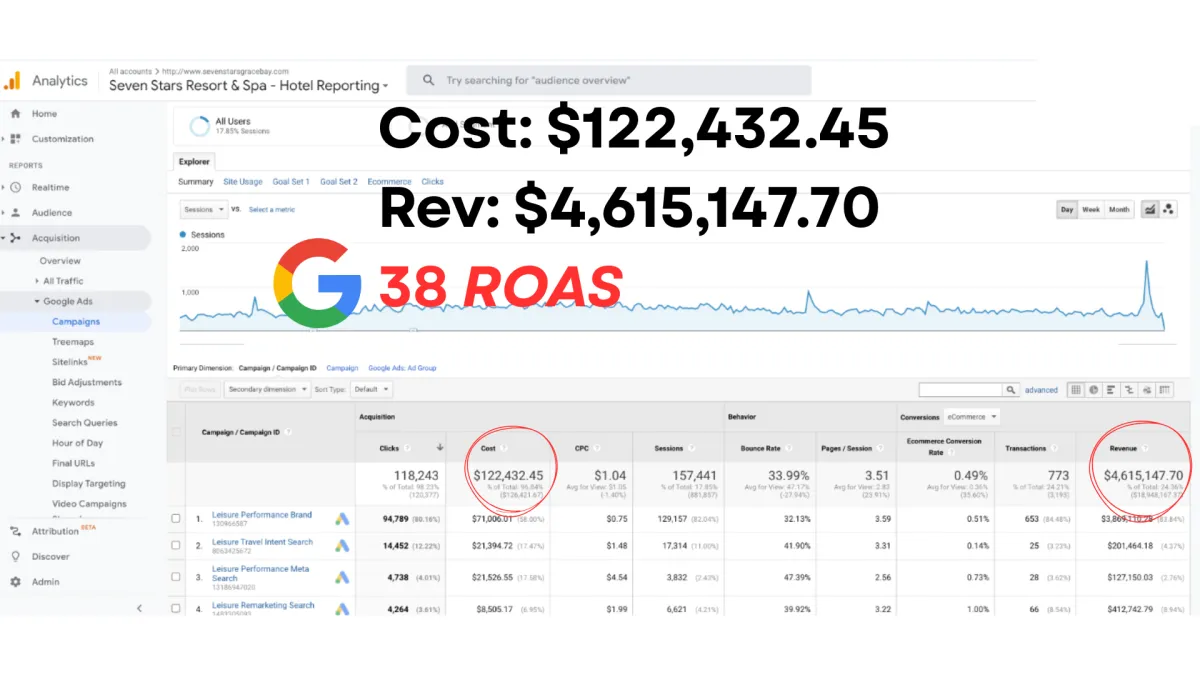The image size is (1200, 675).
Task: Open the Home icon in sidebar
Action: pos(16,114)
